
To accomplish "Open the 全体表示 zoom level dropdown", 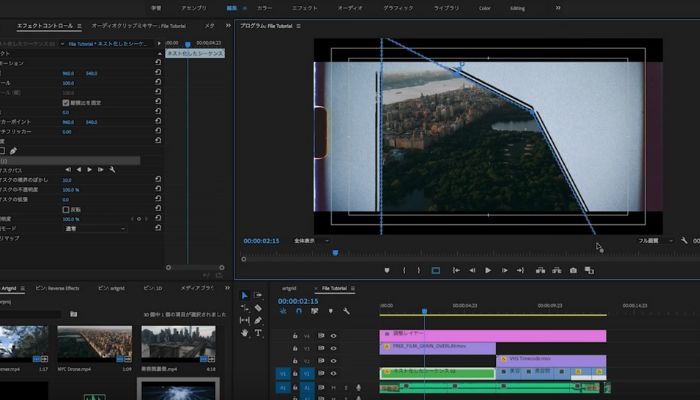I will pos(311,240).
